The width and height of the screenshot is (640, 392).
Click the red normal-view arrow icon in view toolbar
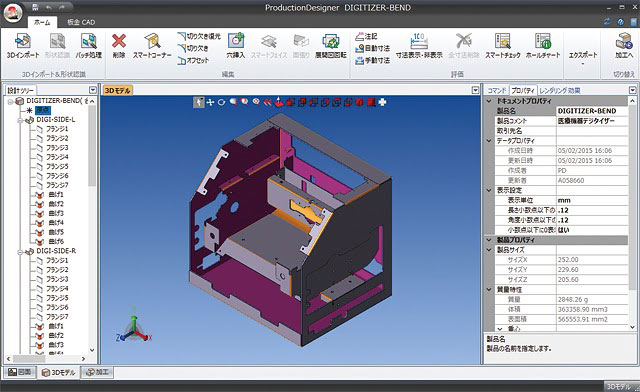click(279, 102)
